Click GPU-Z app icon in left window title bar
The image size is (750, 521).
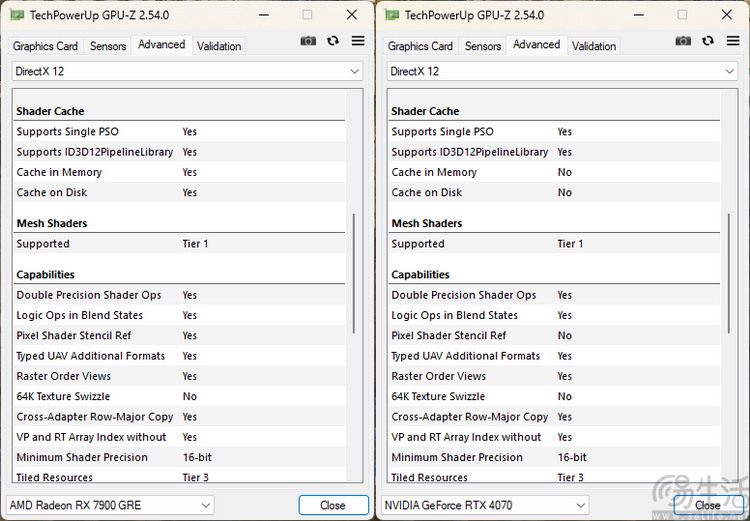point(17,15)
